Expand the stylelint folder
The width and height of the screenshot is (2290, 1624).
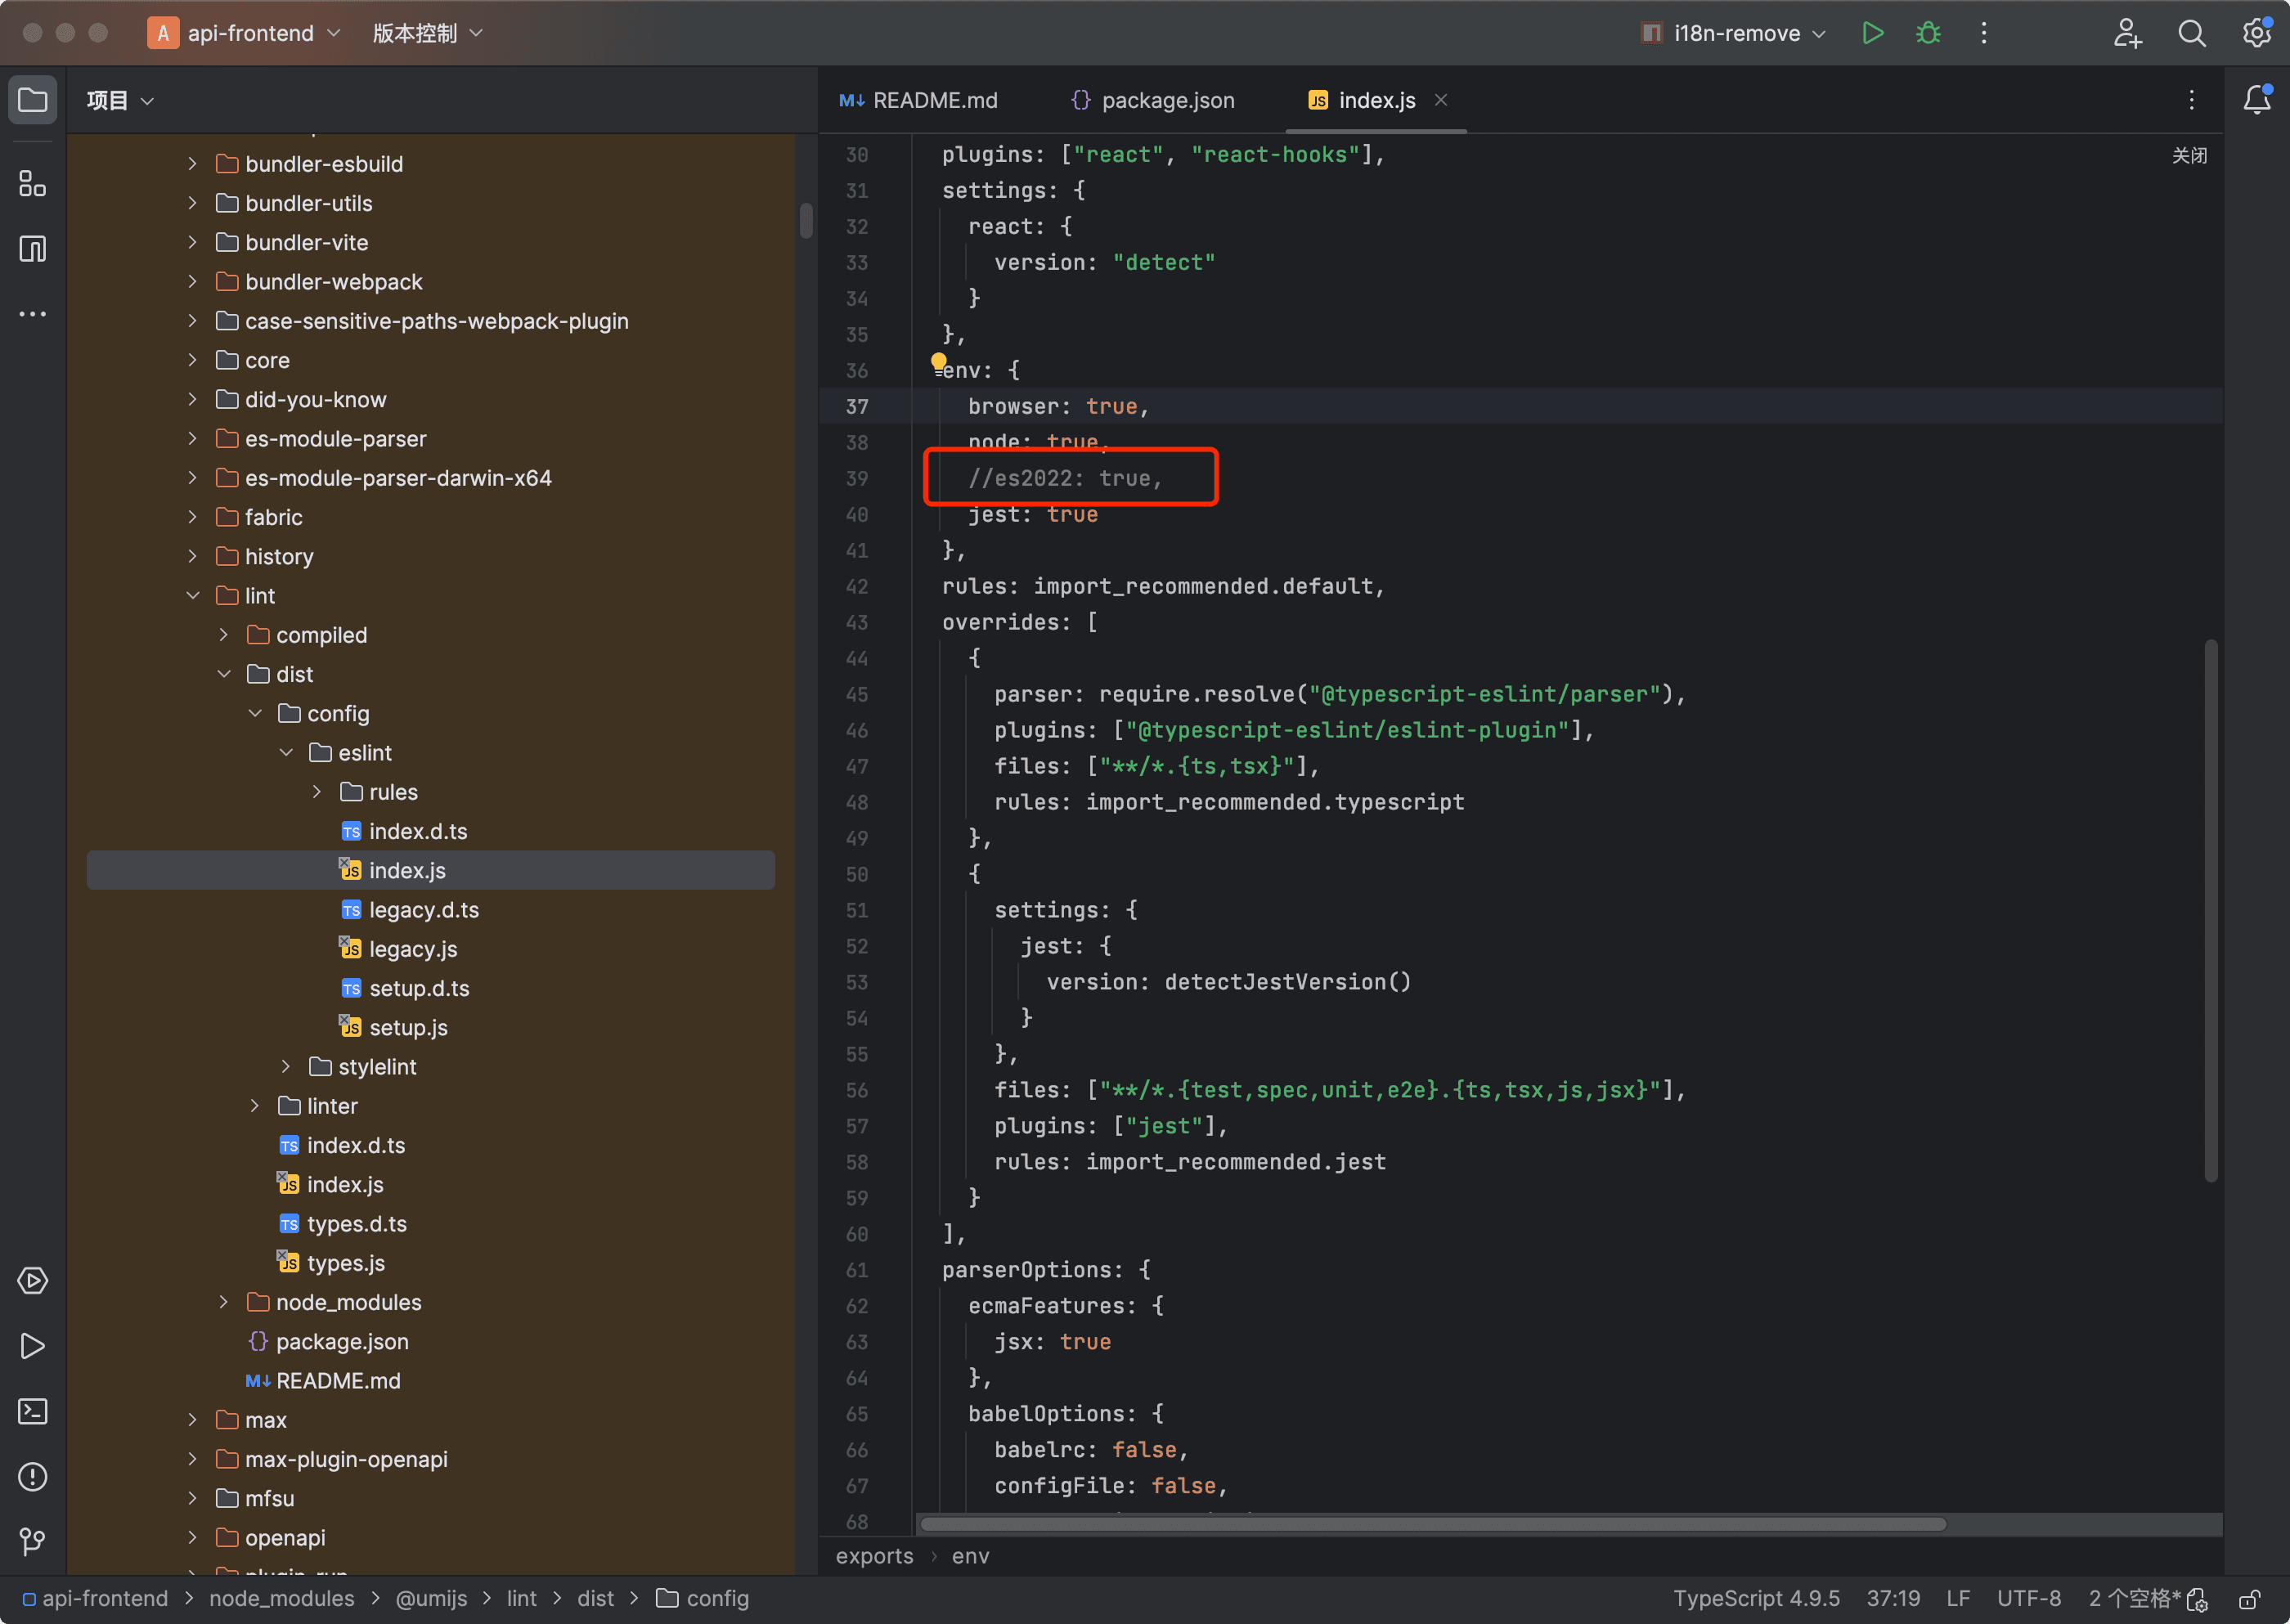pos(286,1067)
